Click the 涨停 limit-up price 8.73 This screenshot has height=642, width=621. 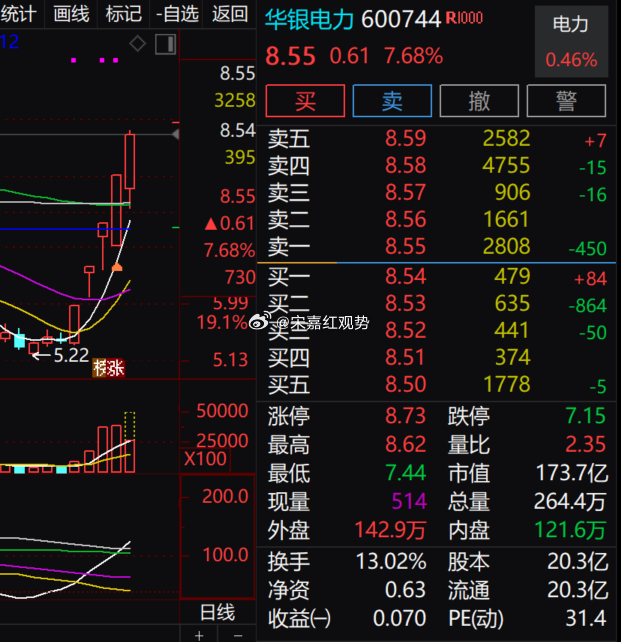(406, 416)
